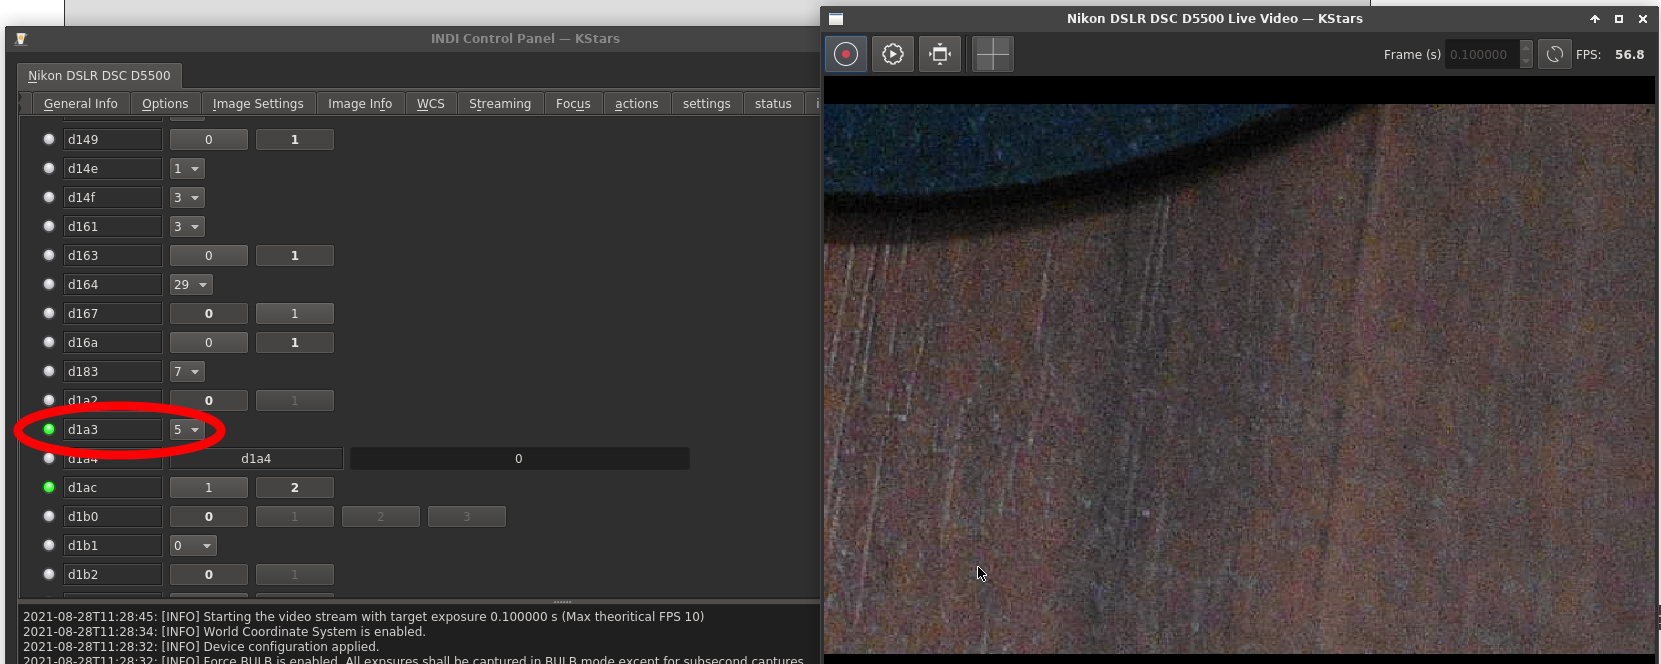The height and width of the screenshot is (664, 1661).
Task: Set d167 to 1
Action: pos(295,313)
